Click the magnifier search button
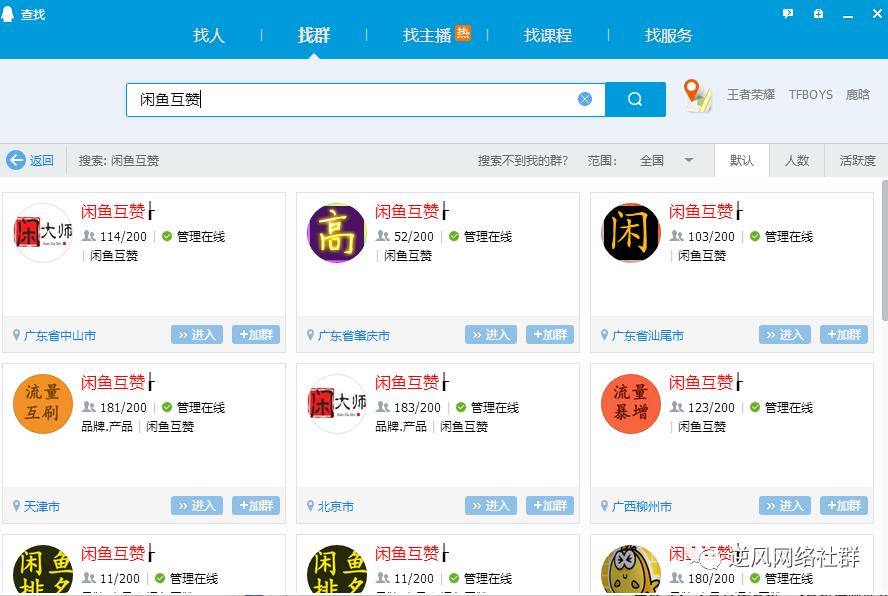The width and height of the screenshot is (888, 596). [x=635, y=99]
